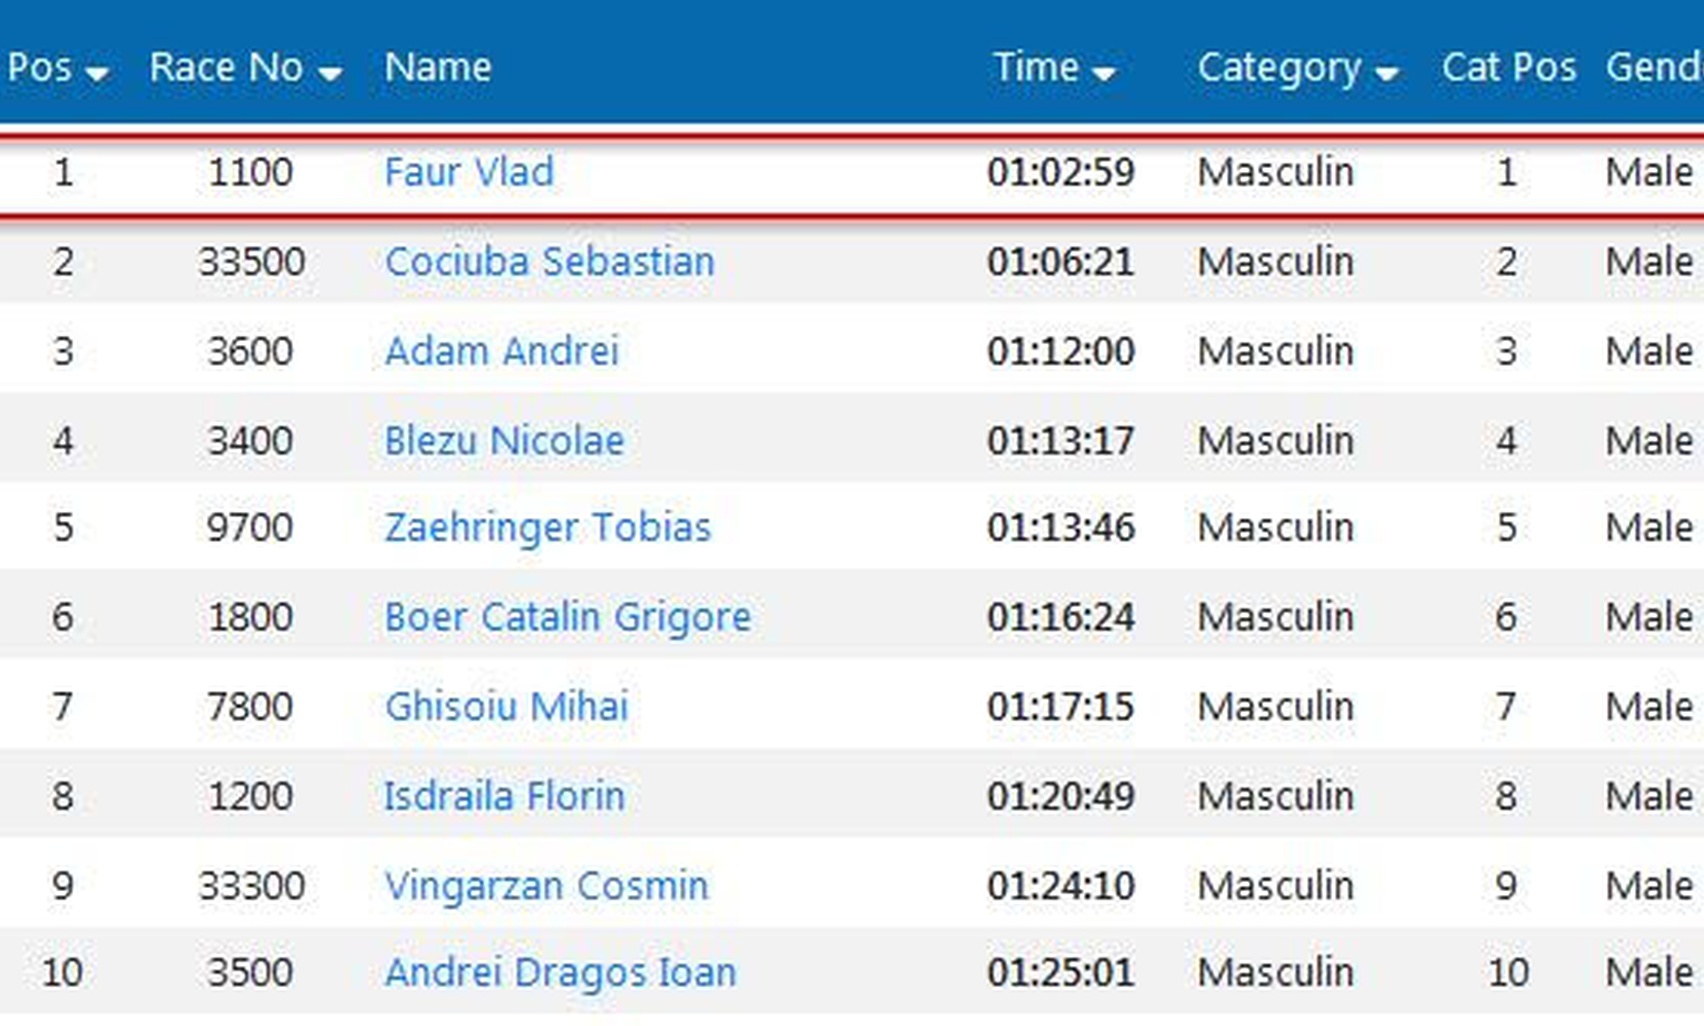
Task: Open Blezu Nicolae's result link
Action: tap(504, 441)
